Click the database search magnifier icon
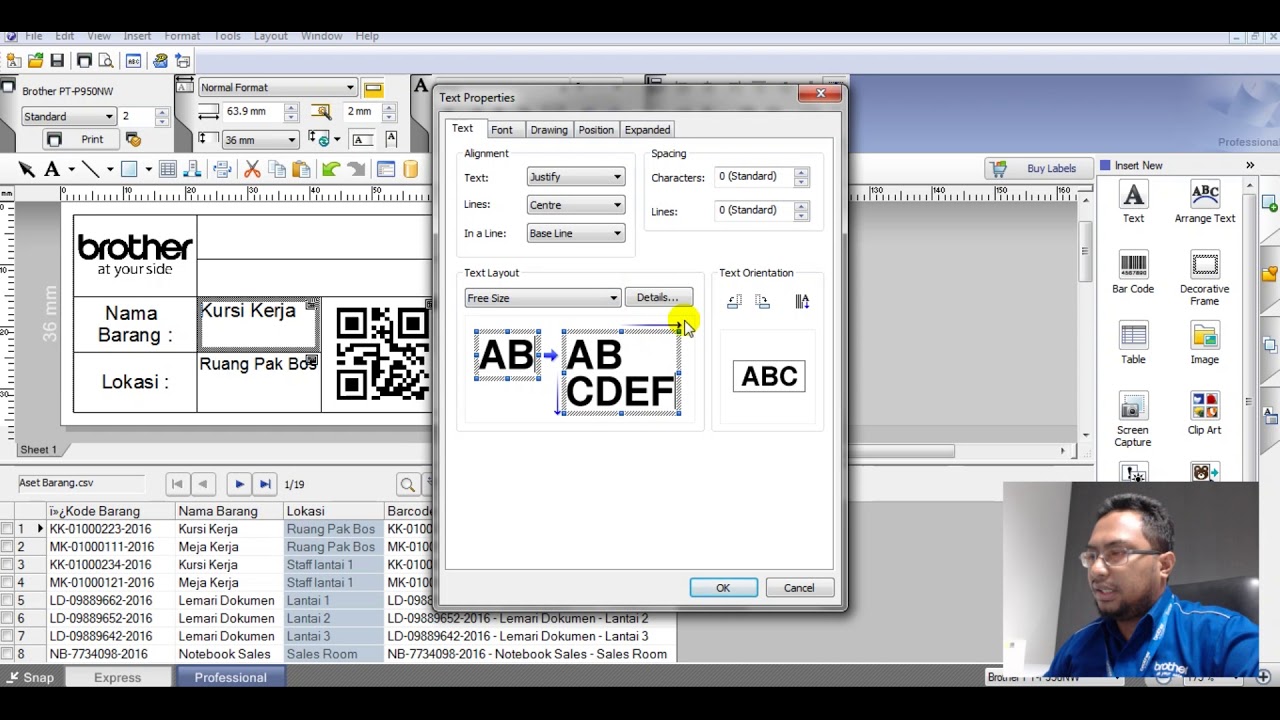 click(407, 484)
